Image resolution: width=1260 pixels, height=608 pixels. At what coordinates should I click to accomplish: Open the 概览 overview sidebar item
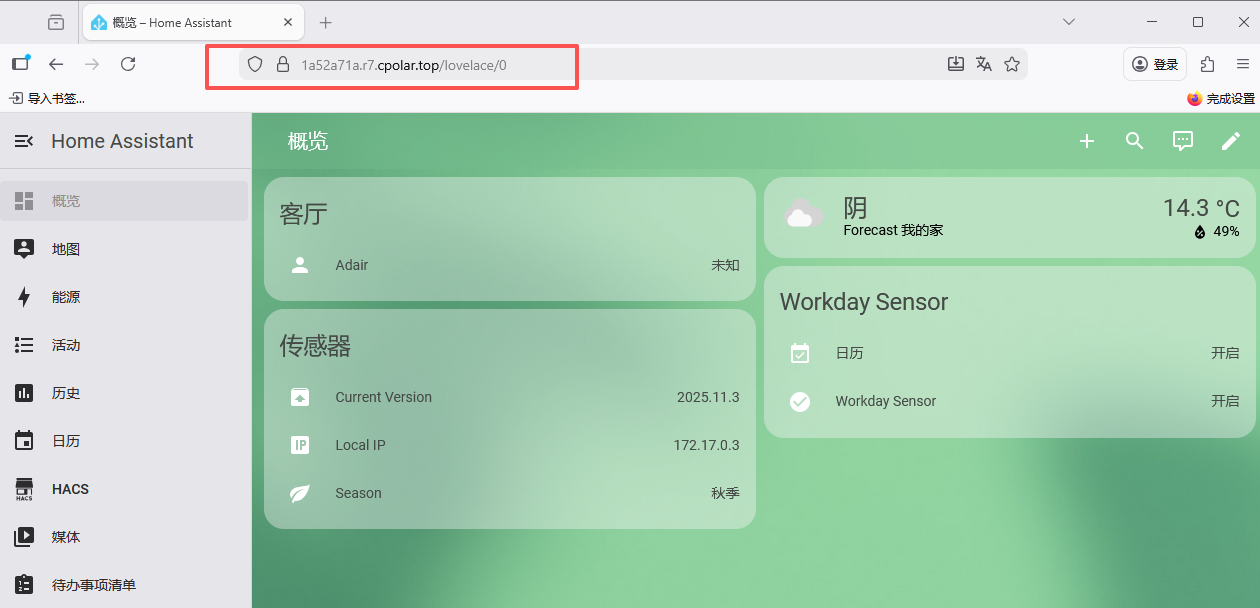[x=125, y=201]
